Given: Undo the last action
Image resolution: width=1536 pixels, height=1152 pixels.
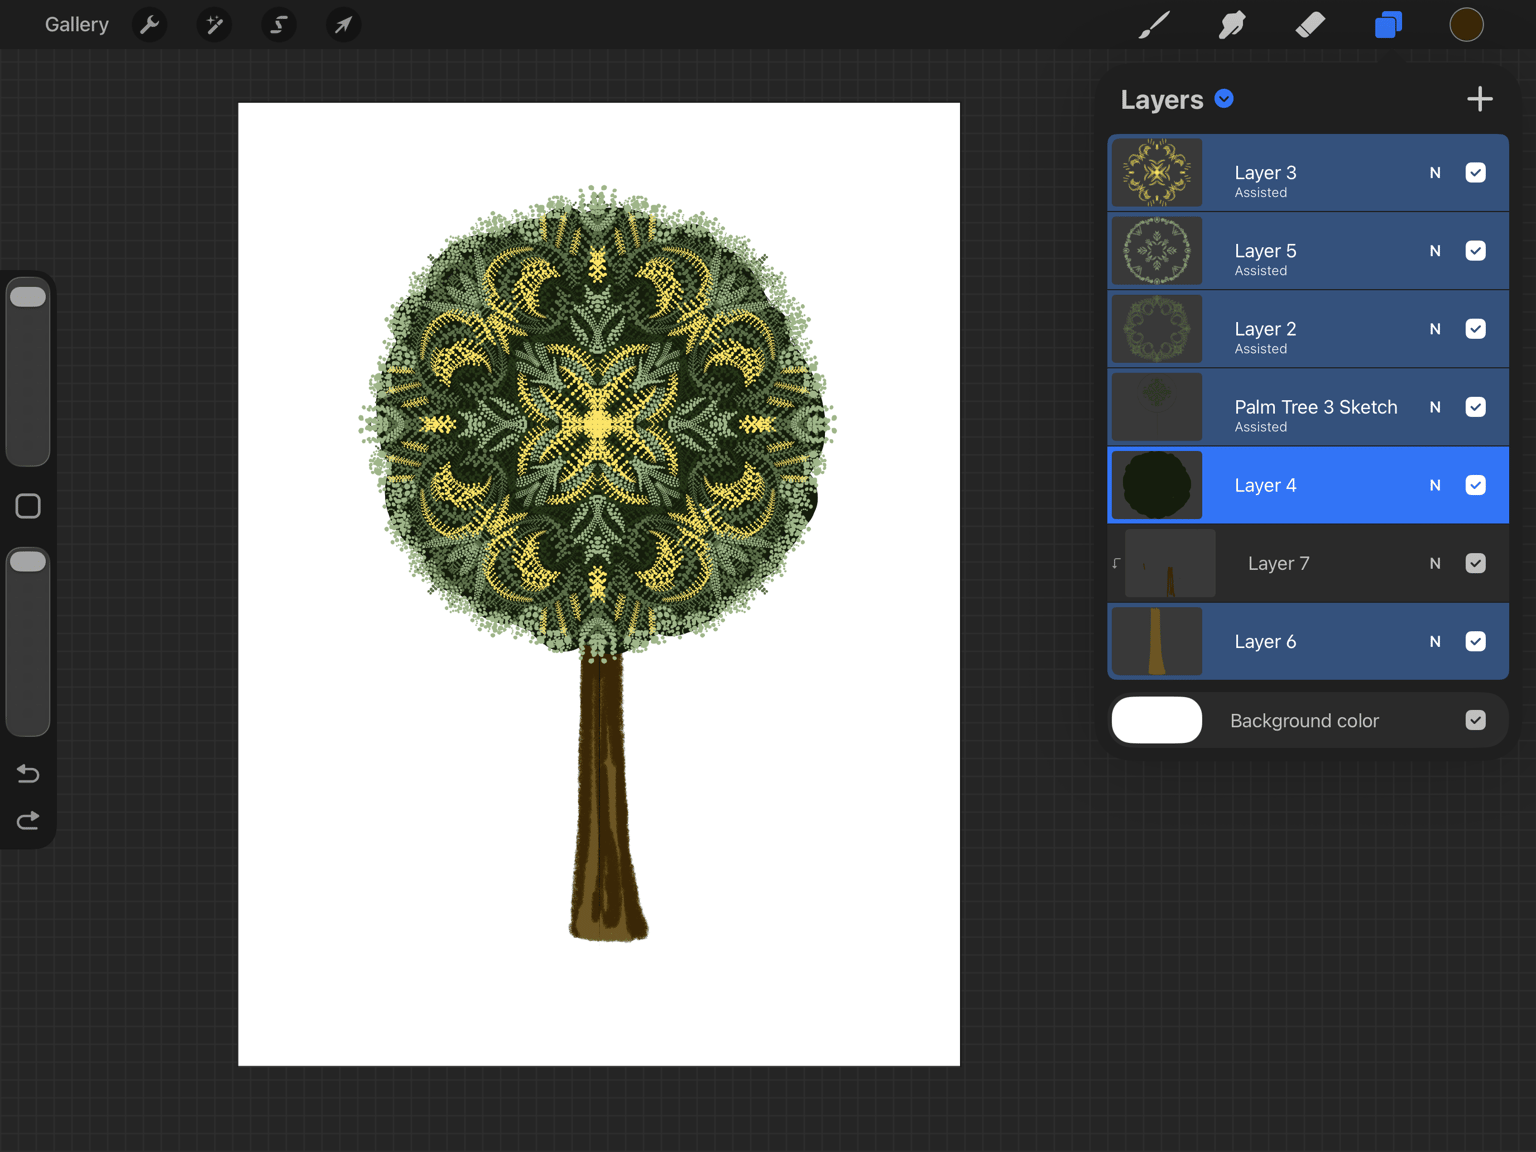Looking at the screenshot, I should (28, 773).
